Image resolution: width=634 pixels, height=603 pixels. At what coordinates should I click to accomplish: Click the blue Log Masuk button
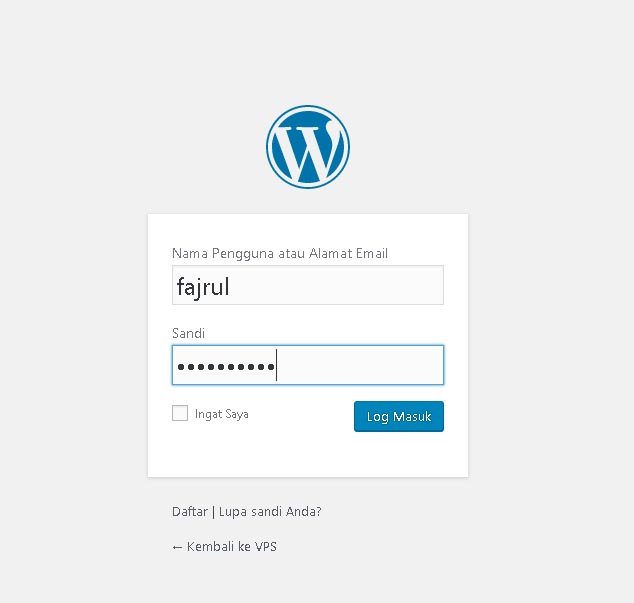[399, 416]
